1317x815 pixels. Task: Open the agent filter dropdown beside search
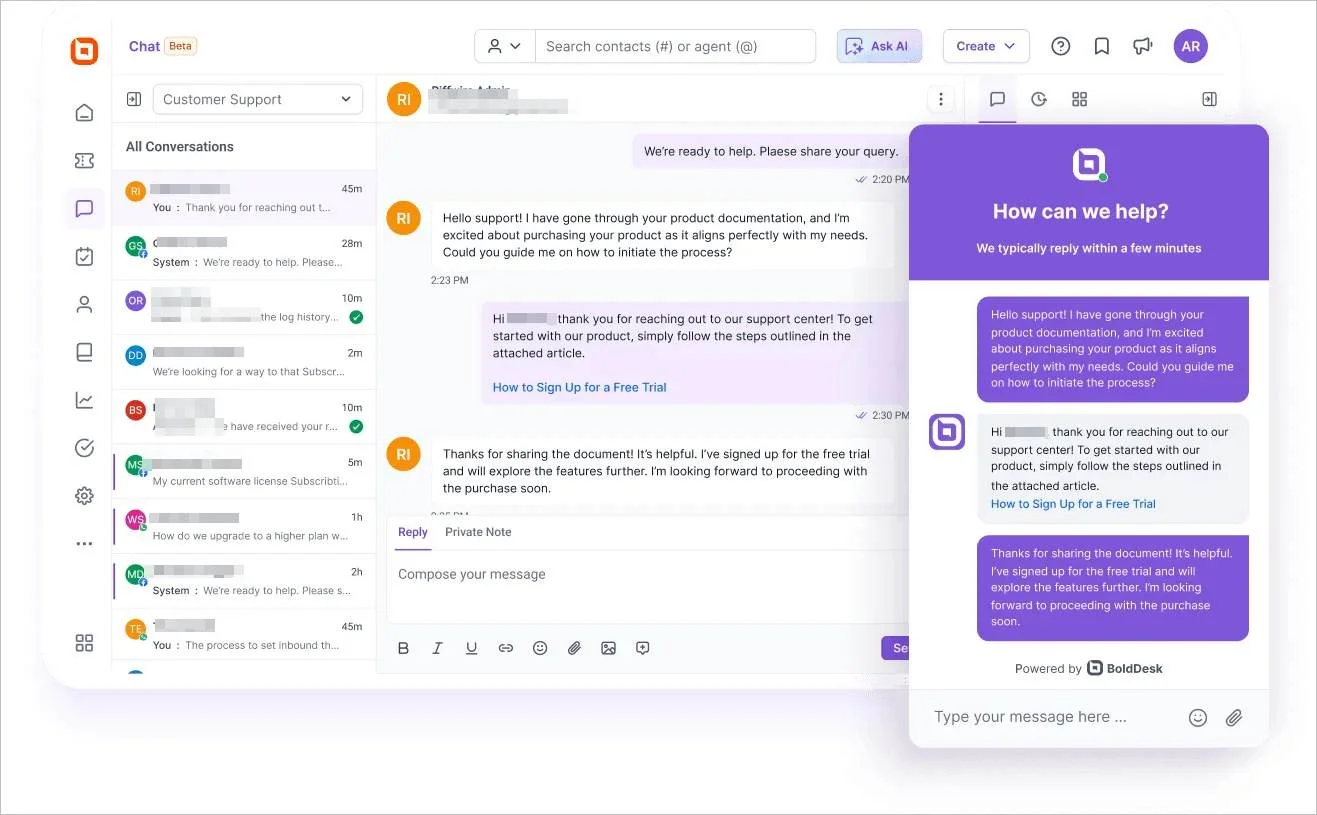click(504, 45)
